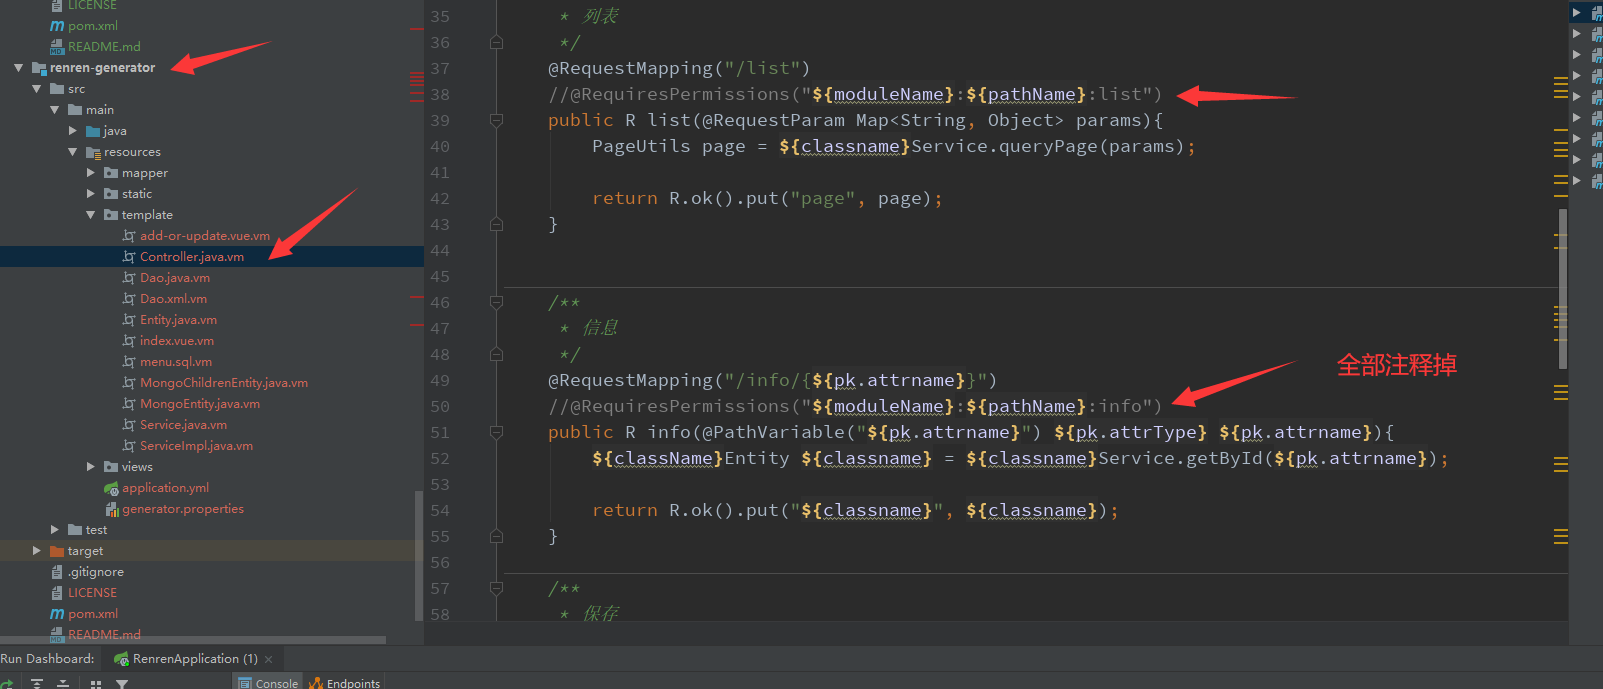Click the target folder icon
1603x689 pixels.
click(57, 551)
